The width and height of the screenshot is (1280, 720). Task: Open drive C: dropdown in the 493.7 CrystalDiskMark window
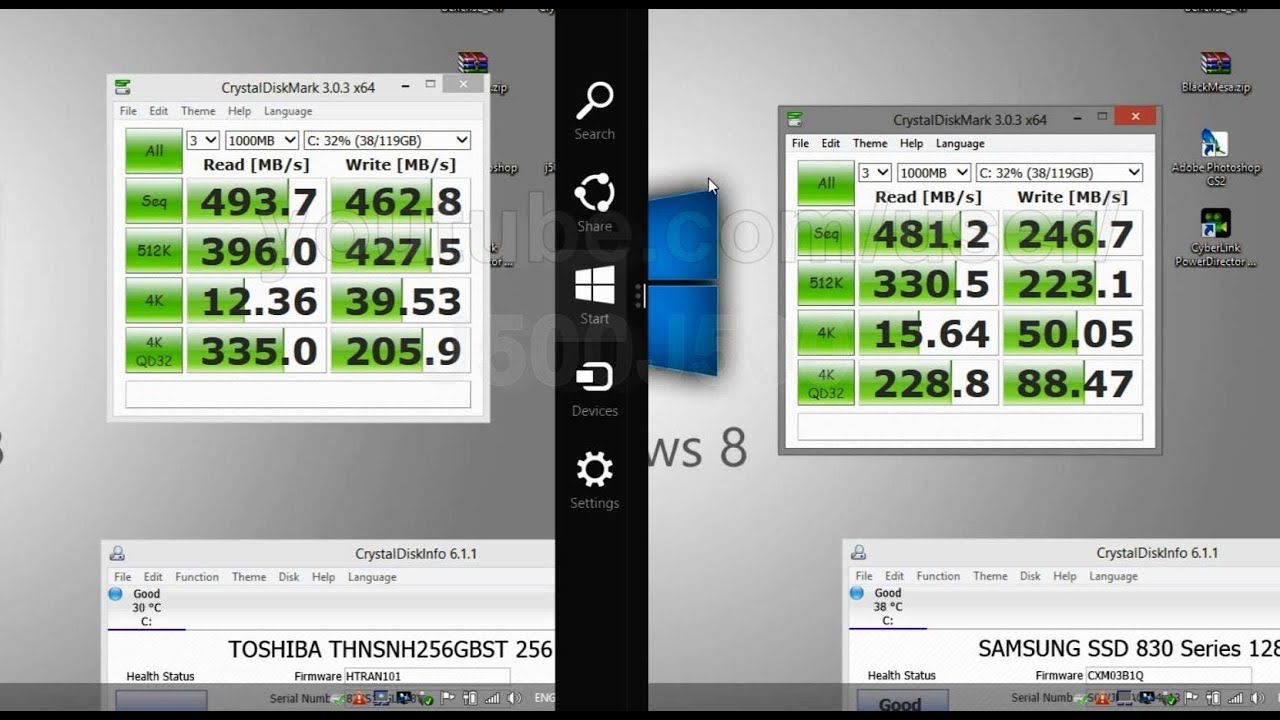tap(387, 141)
